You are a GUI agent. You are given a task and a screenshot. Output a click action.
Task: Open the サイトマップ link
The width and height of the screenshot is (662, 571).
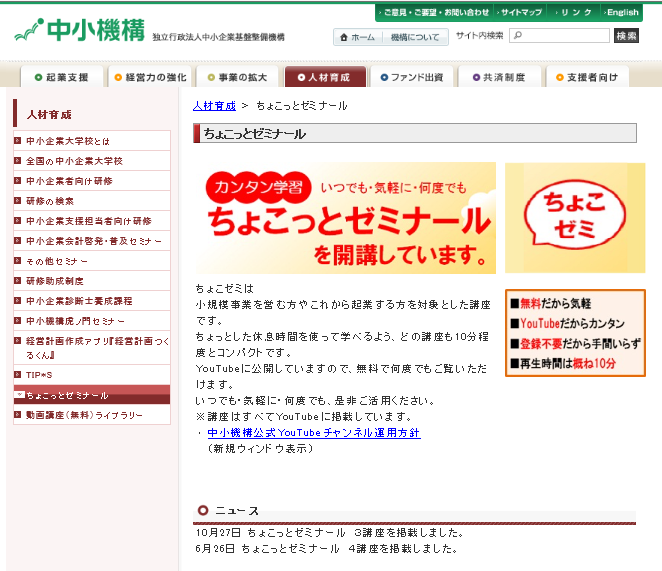(521, 12)
